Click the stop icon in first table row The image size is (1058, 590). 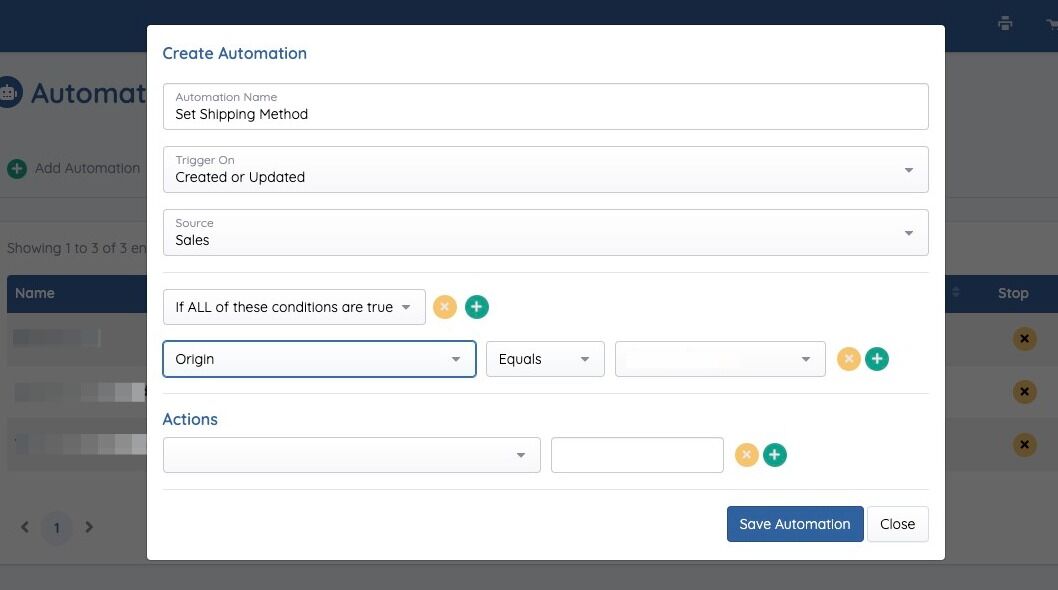pyautogui.click(x=1024, y=339)
